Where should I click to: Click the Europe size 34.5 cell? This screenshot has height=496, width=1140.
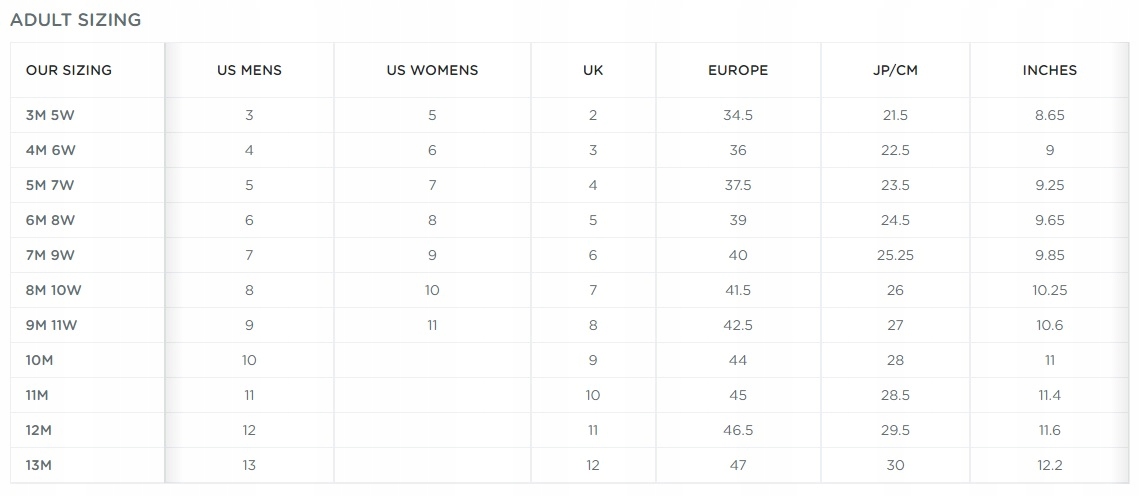point(738,115)
